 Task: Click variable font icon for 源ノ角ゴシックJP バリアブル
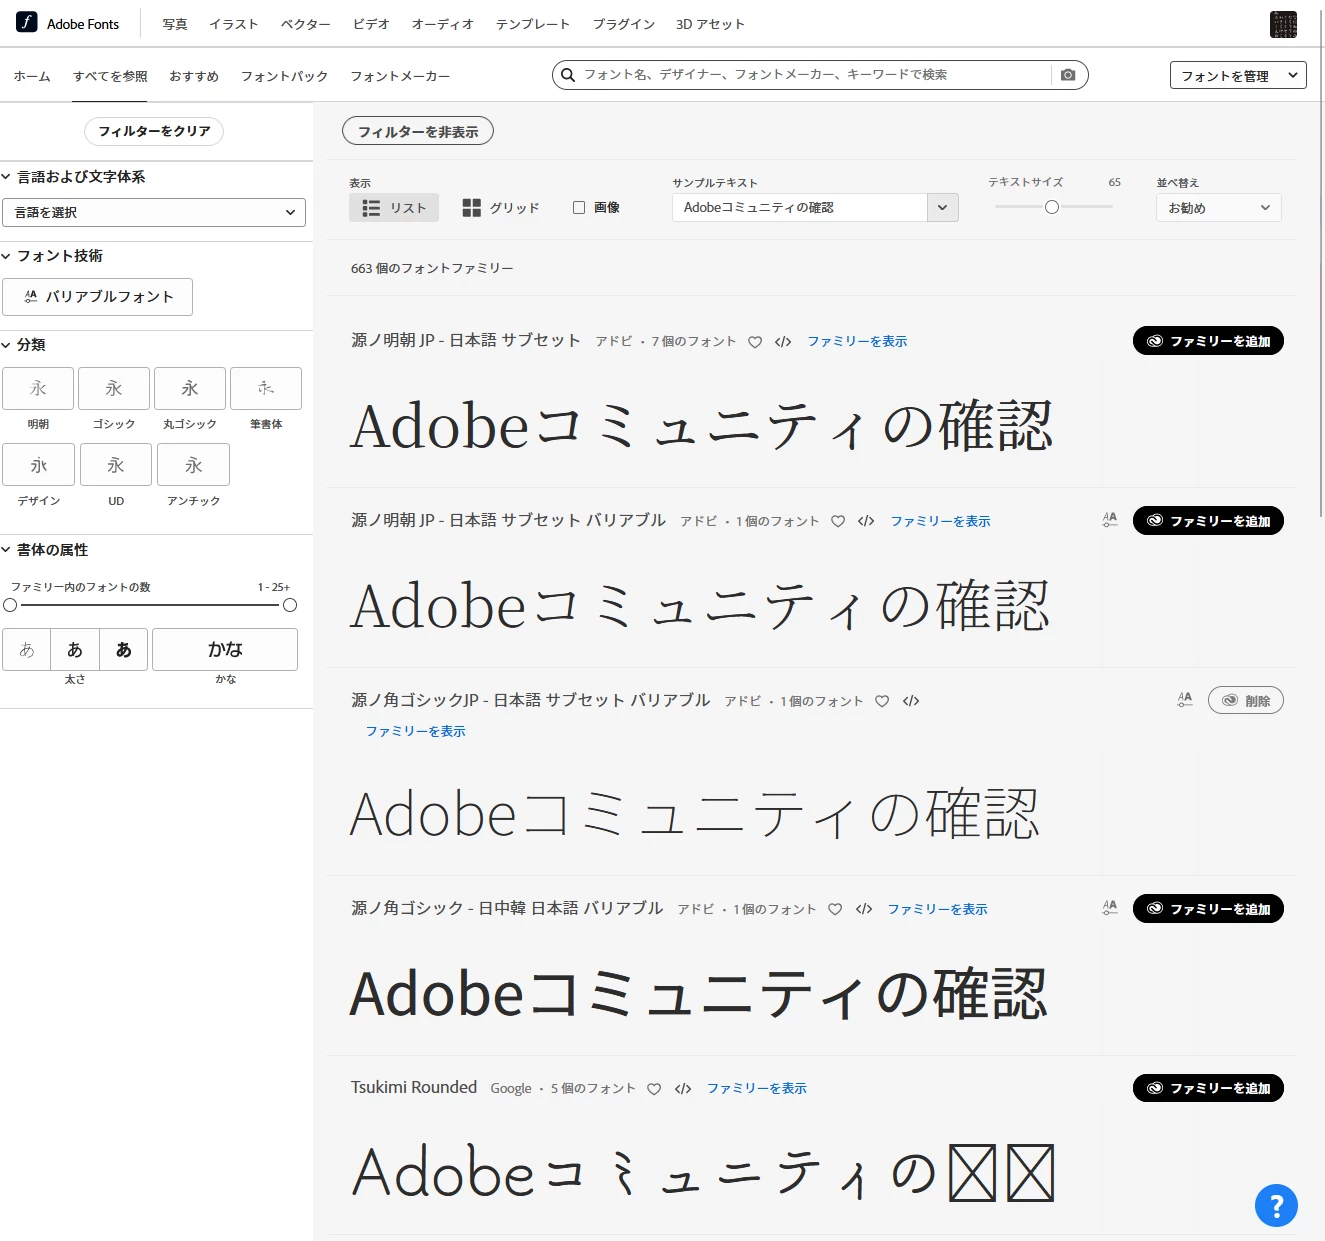click(1185, 700)
